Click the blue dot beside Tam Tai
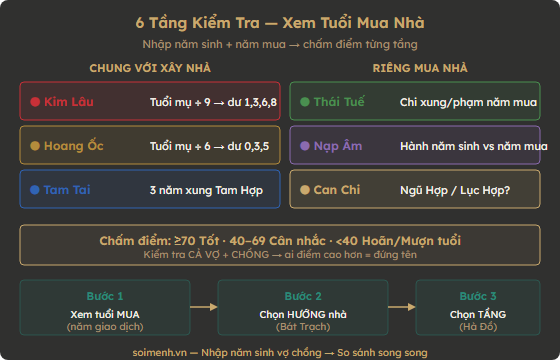Screen dimensions: 560x360 35,190
